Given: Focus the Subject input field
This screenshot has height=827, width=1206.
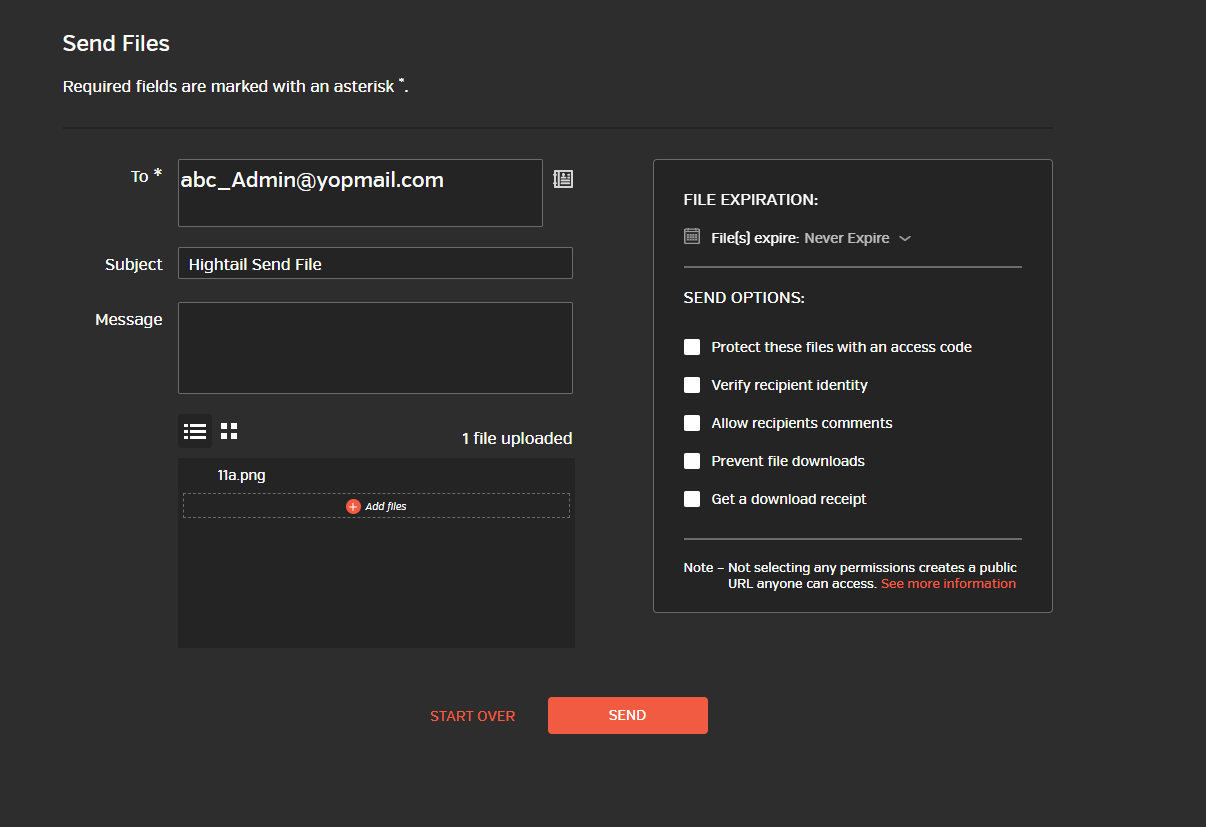Looking at the screenshot, I should (x=375, y=263).
